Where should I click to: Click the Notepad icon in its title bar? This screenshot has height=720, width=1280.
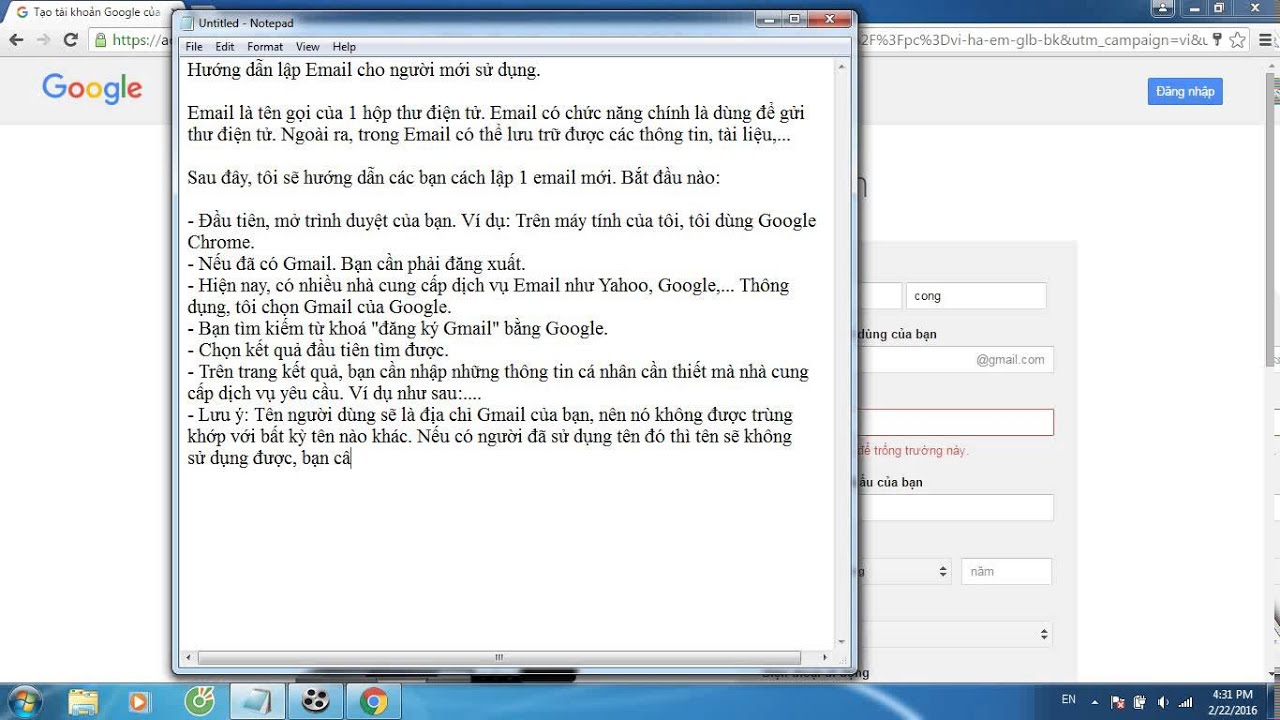[187, 22]
